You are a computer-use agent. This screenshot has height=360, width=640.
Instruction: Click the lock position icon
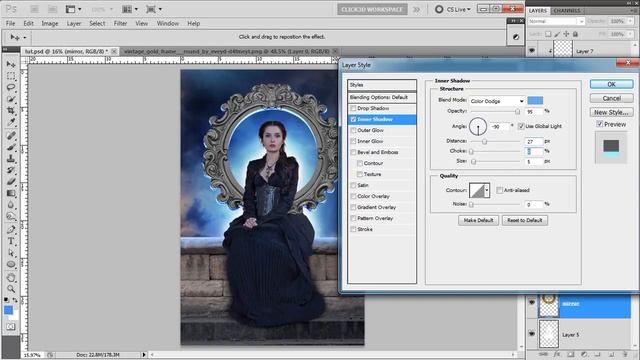pos(566,34)
